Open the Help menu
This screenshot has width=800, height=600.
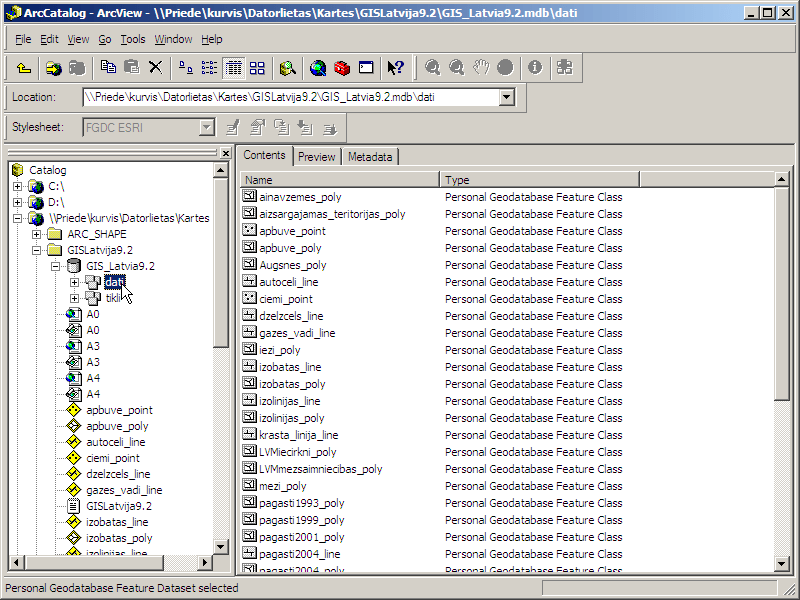(212, 39)
